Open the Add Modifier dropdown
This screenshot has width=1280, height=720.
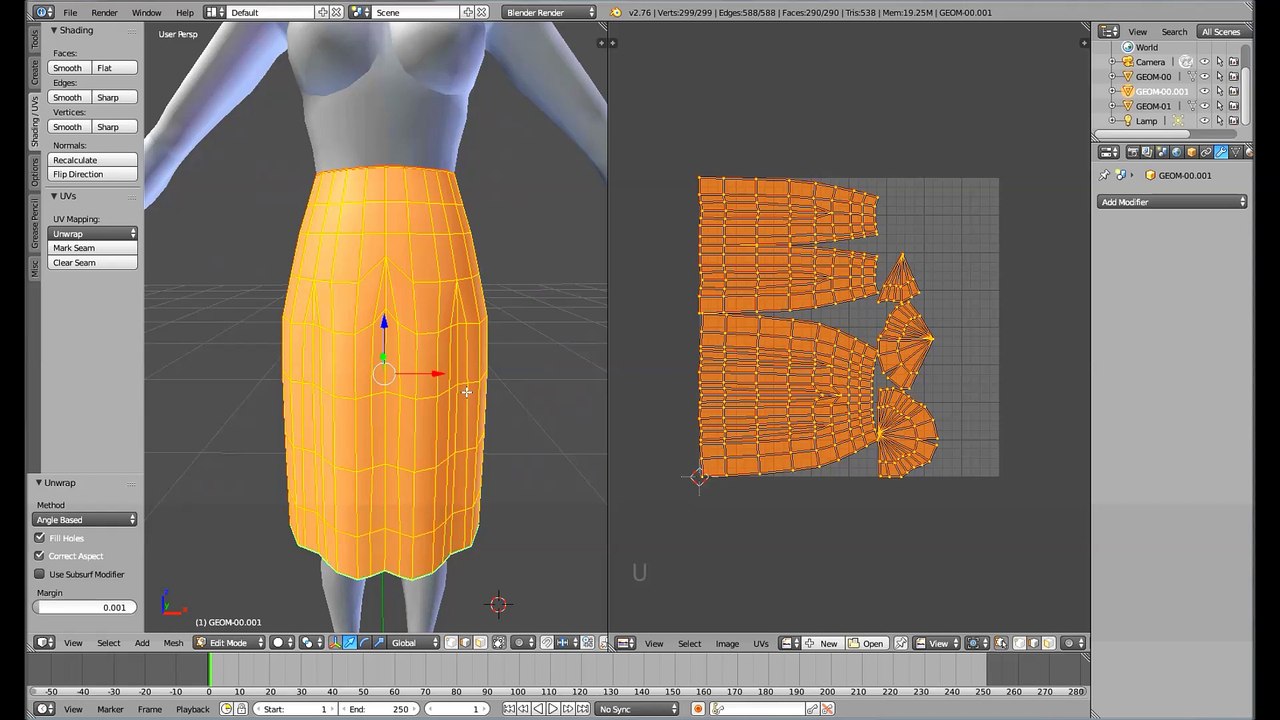pyautogui.click(x=1172, y=202)
